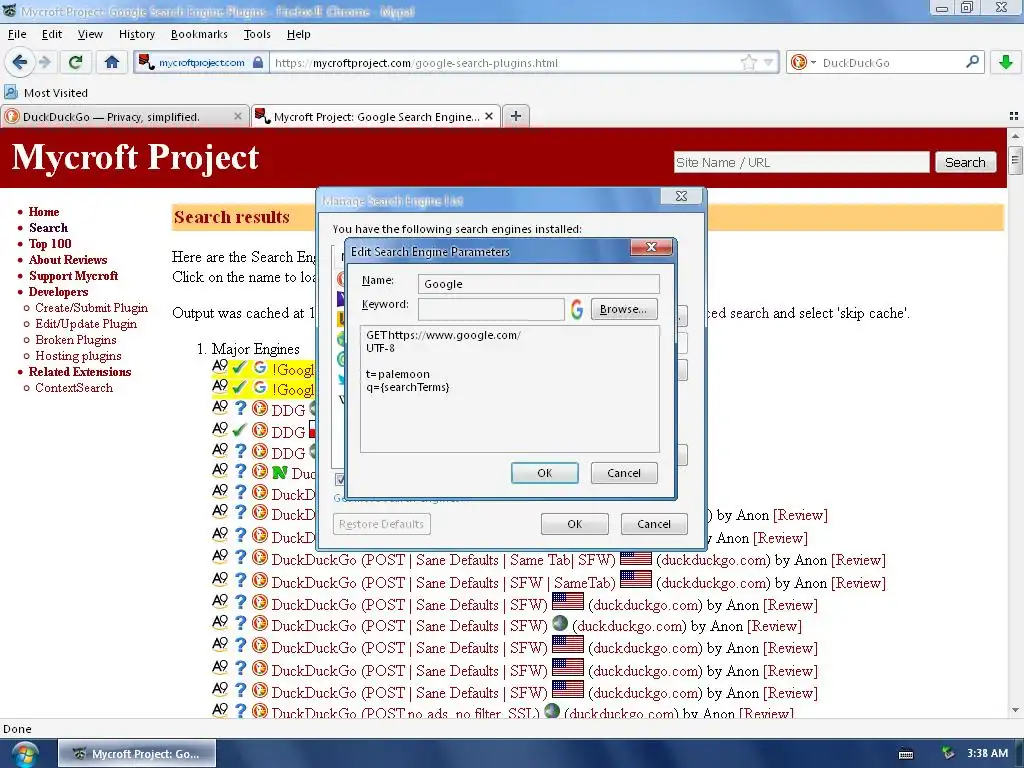
Task: Open the Support Mycroft sidebar link
Action: pos(73,276)
